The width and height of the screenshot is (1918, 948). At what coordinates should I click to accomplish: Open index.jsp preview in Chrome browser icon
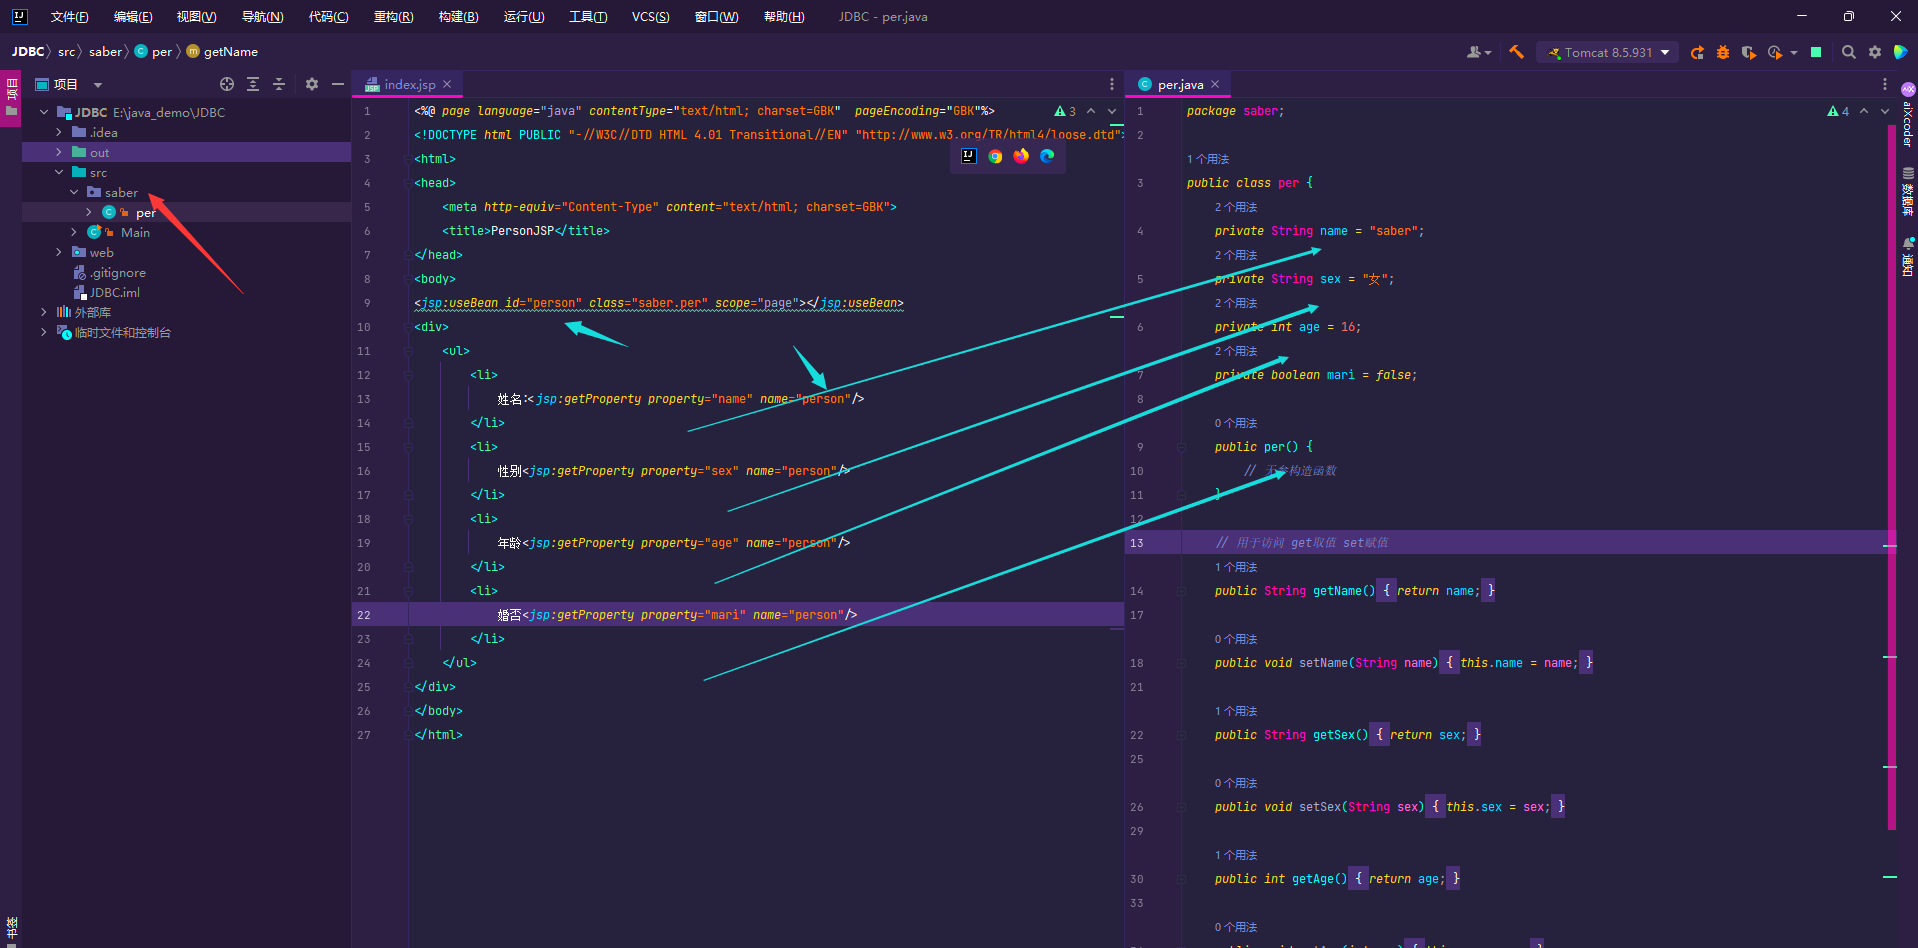995,156
